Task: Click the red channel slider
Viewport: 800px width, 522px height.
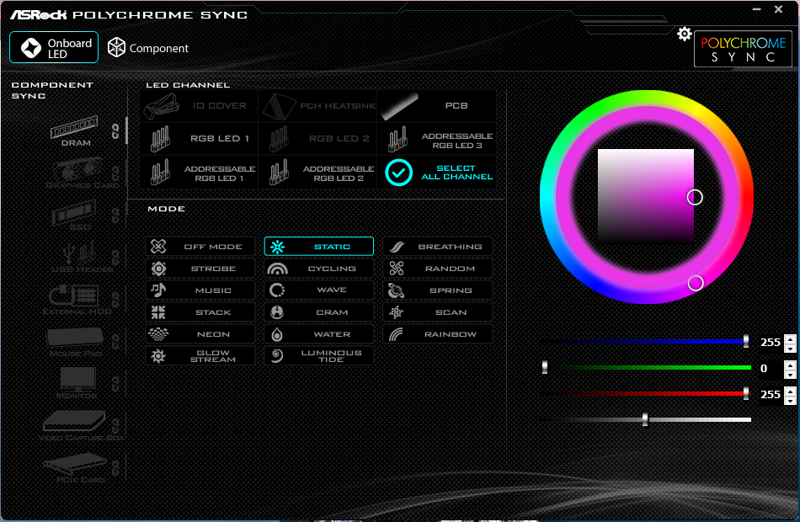Action: [646, 393]
